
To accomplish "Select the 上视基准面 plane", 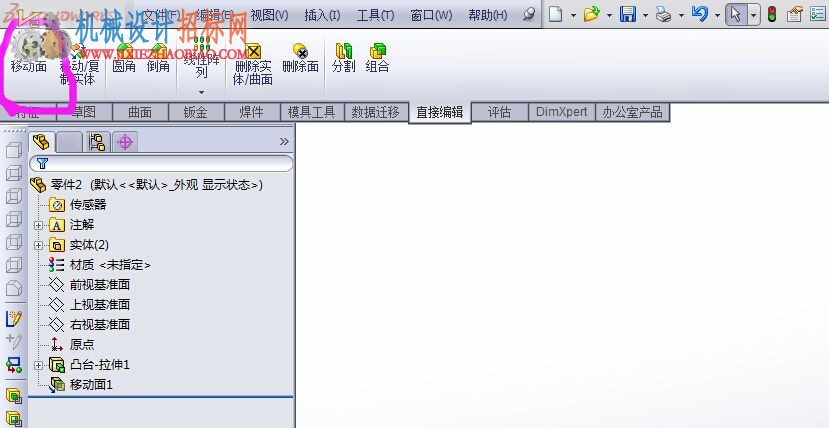I will pos(89,305).
